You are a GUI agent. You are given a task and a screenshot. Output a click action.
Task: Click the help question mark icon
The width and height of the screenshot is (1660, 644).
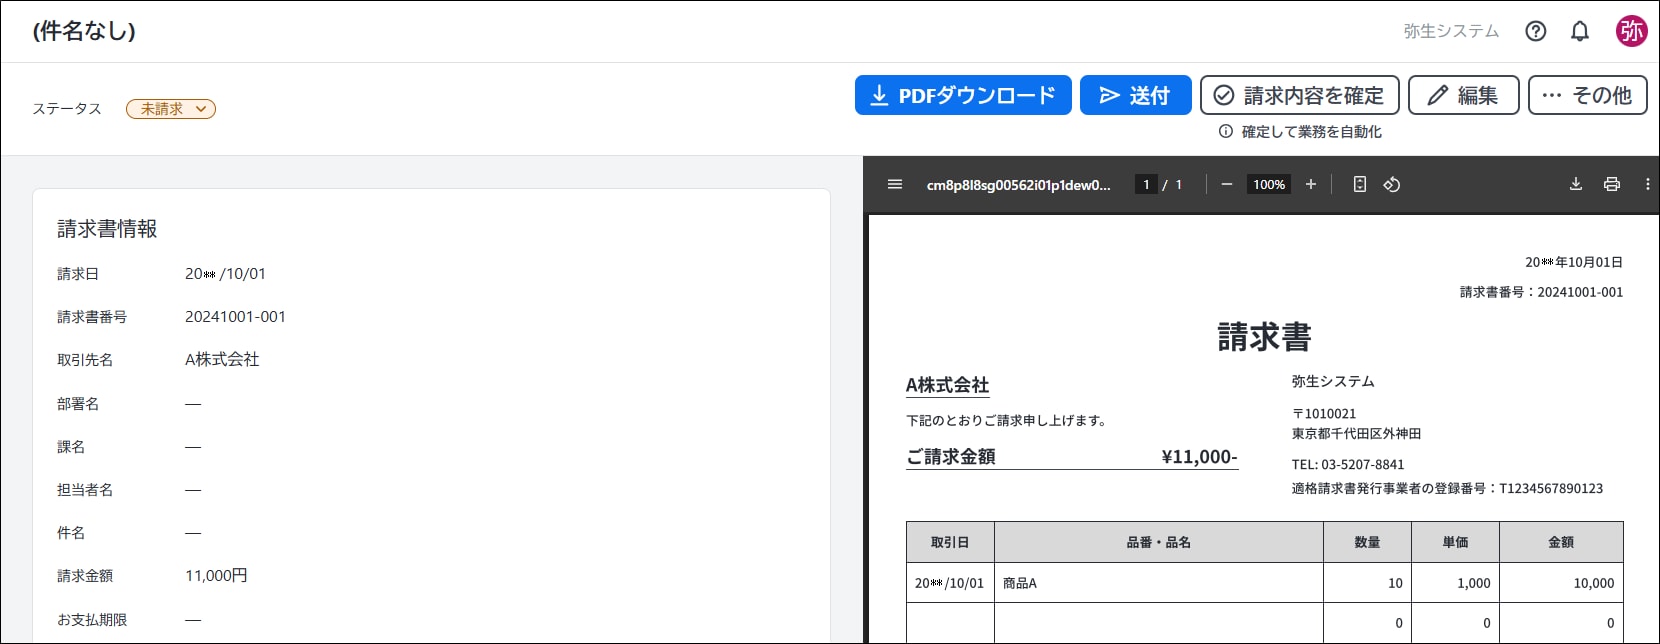1535,31
